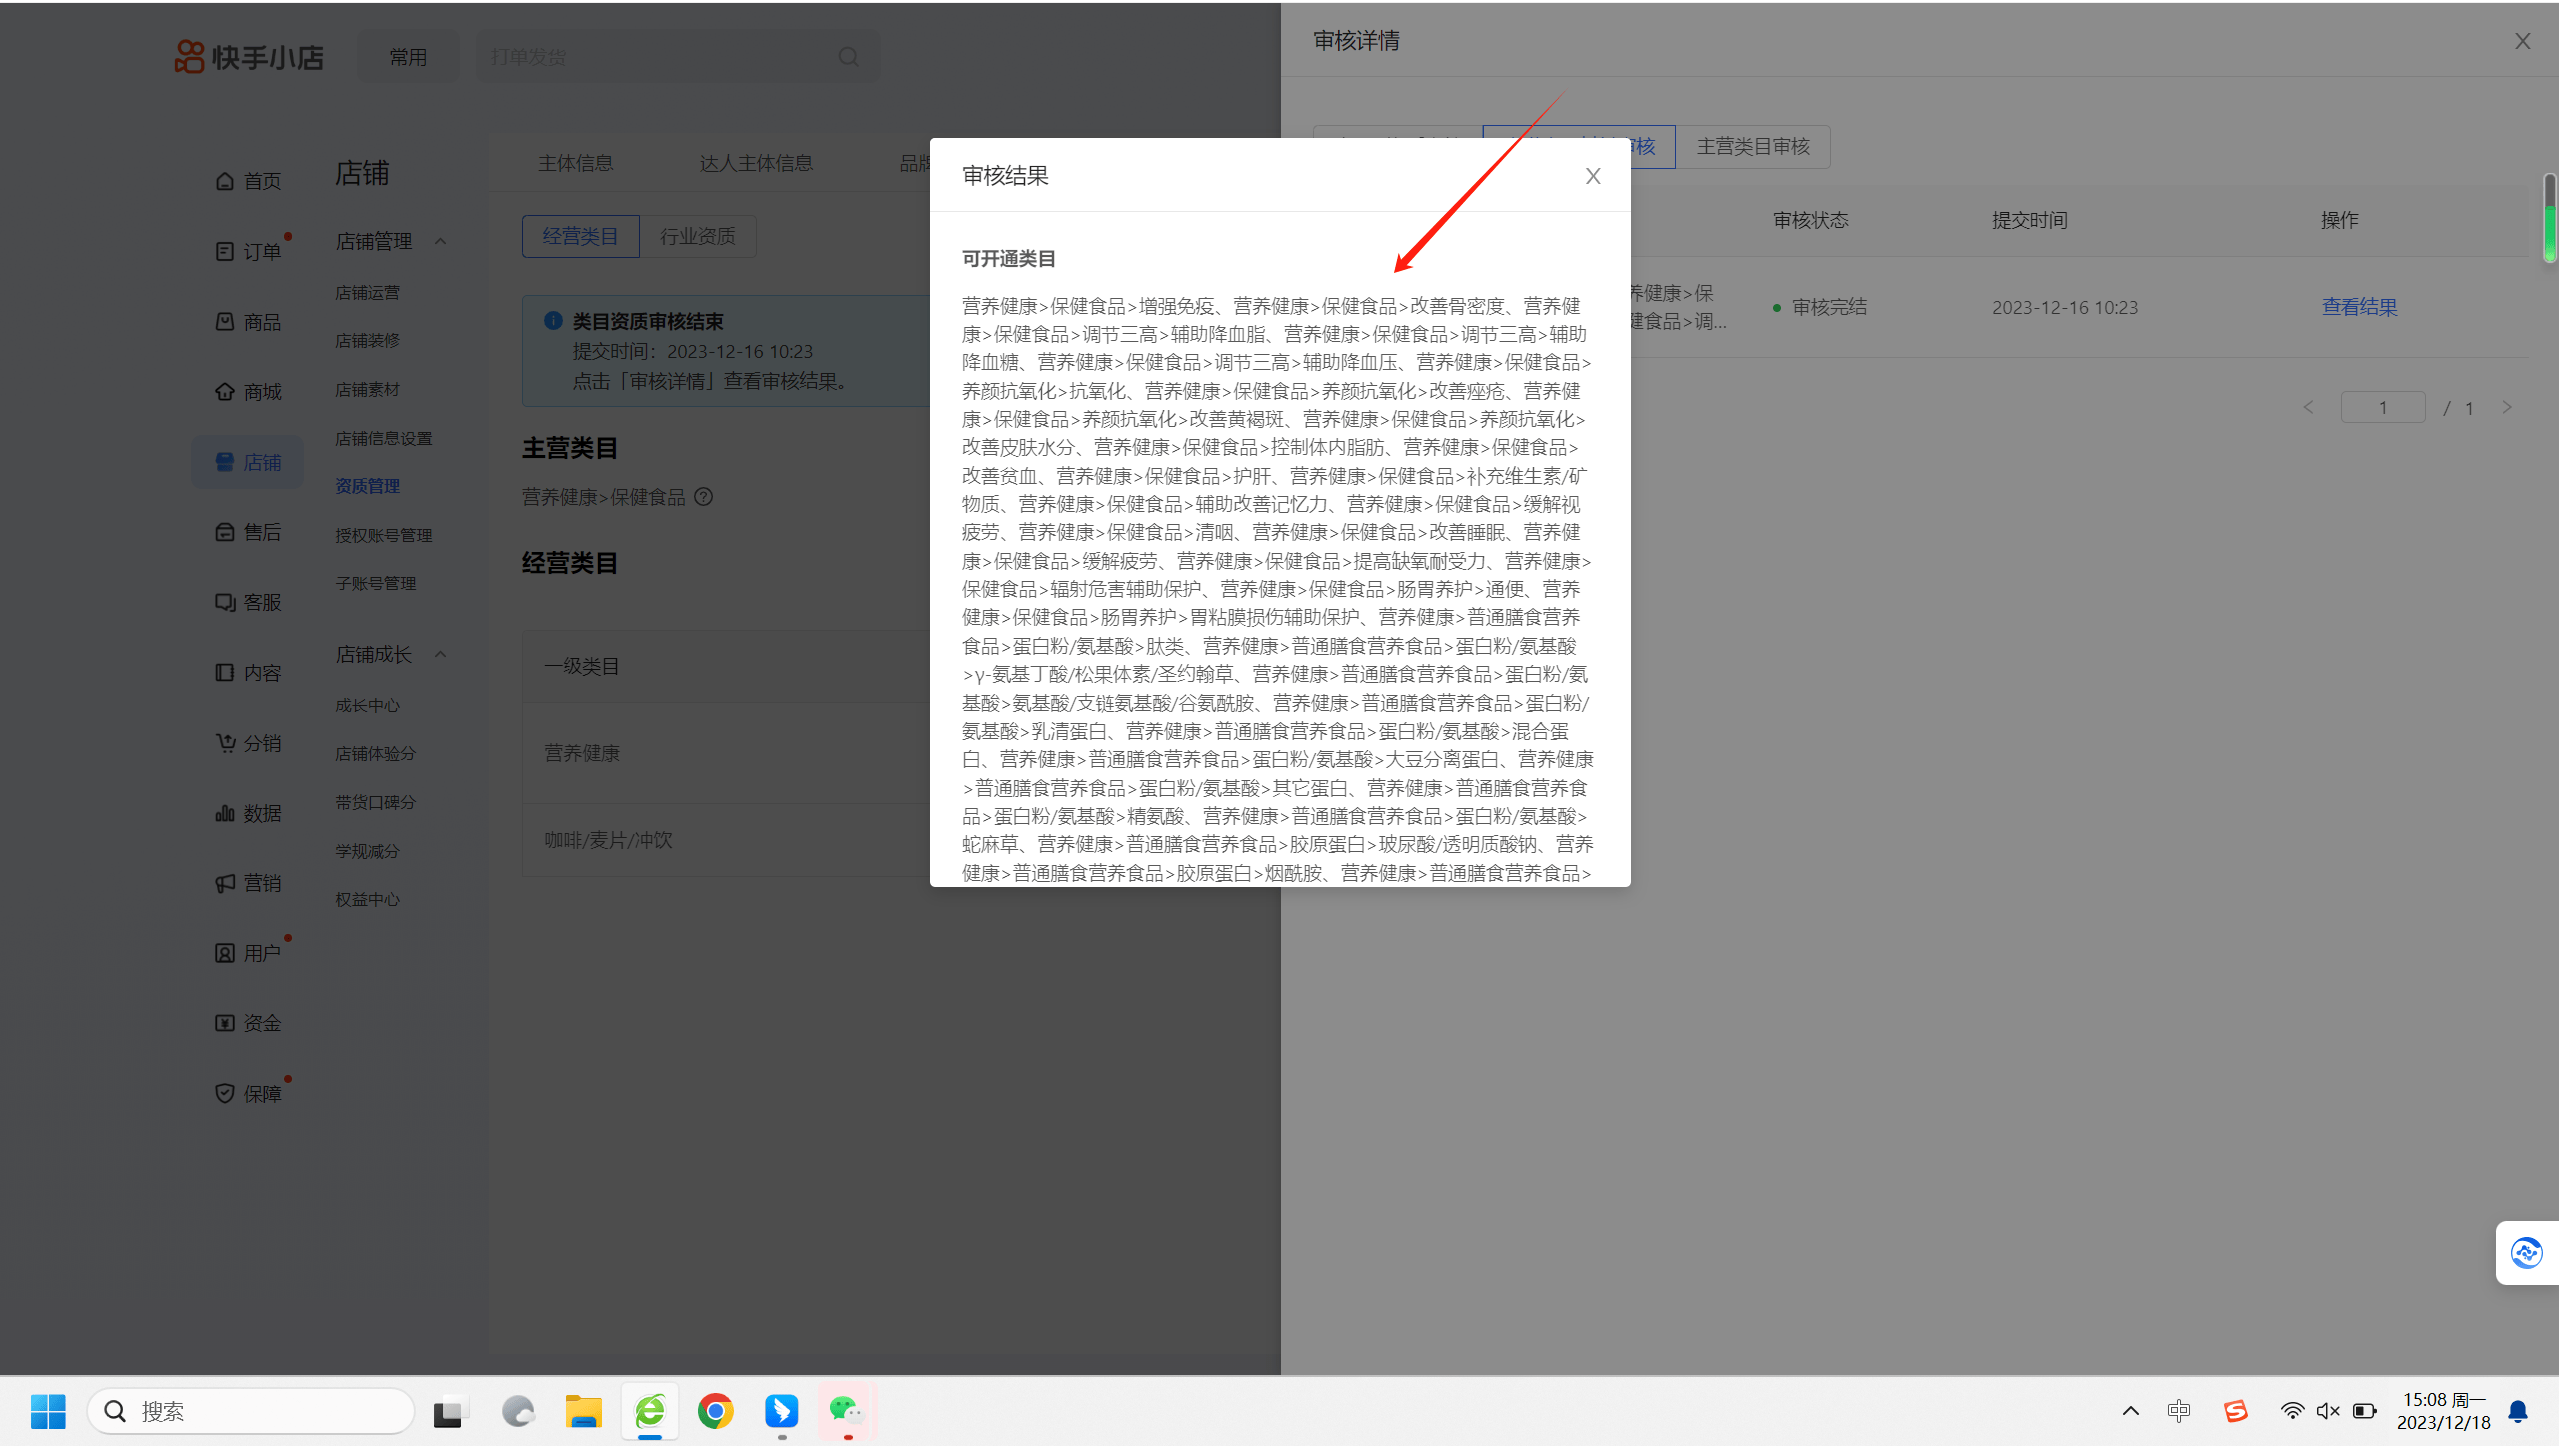Open Google Chrome from taskbar
2559x1446 pixels.
click(715, 1411)
